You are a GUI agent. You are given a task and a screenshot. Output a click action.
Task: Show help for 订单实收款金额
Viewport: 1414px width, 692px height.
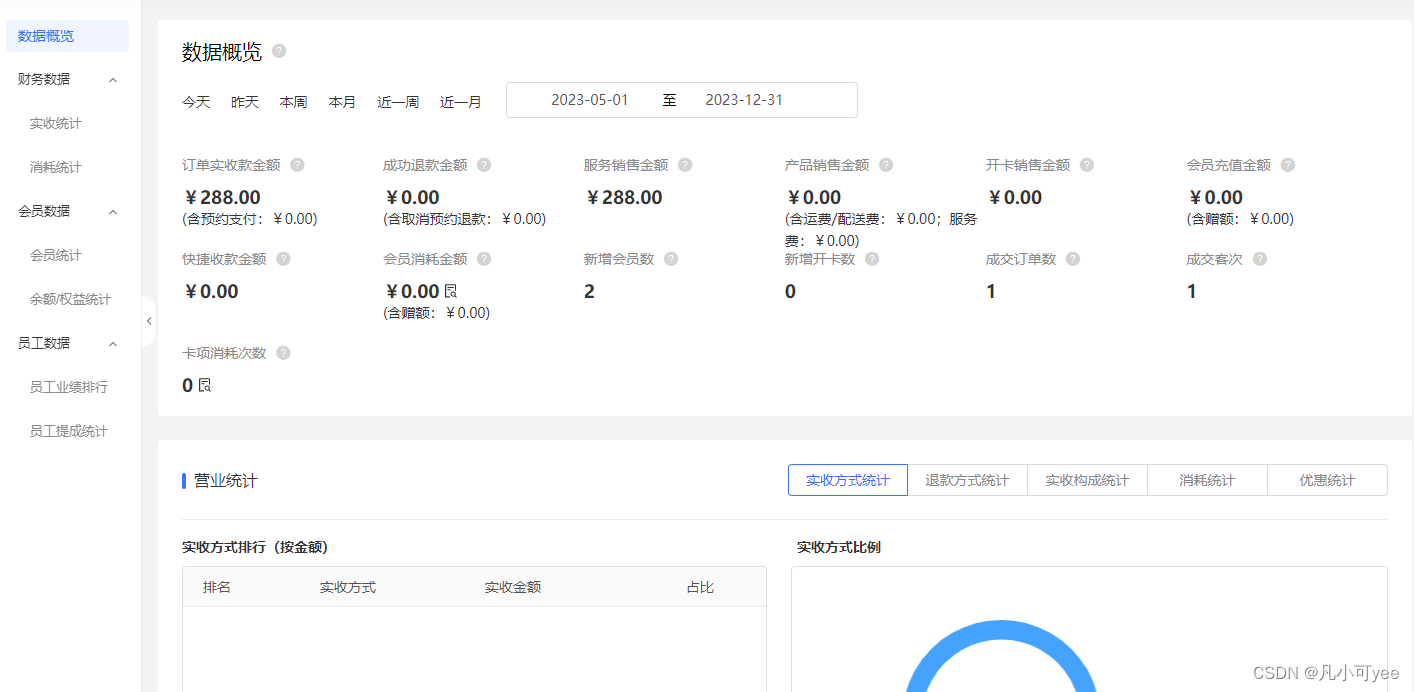[x=297, y=165]
